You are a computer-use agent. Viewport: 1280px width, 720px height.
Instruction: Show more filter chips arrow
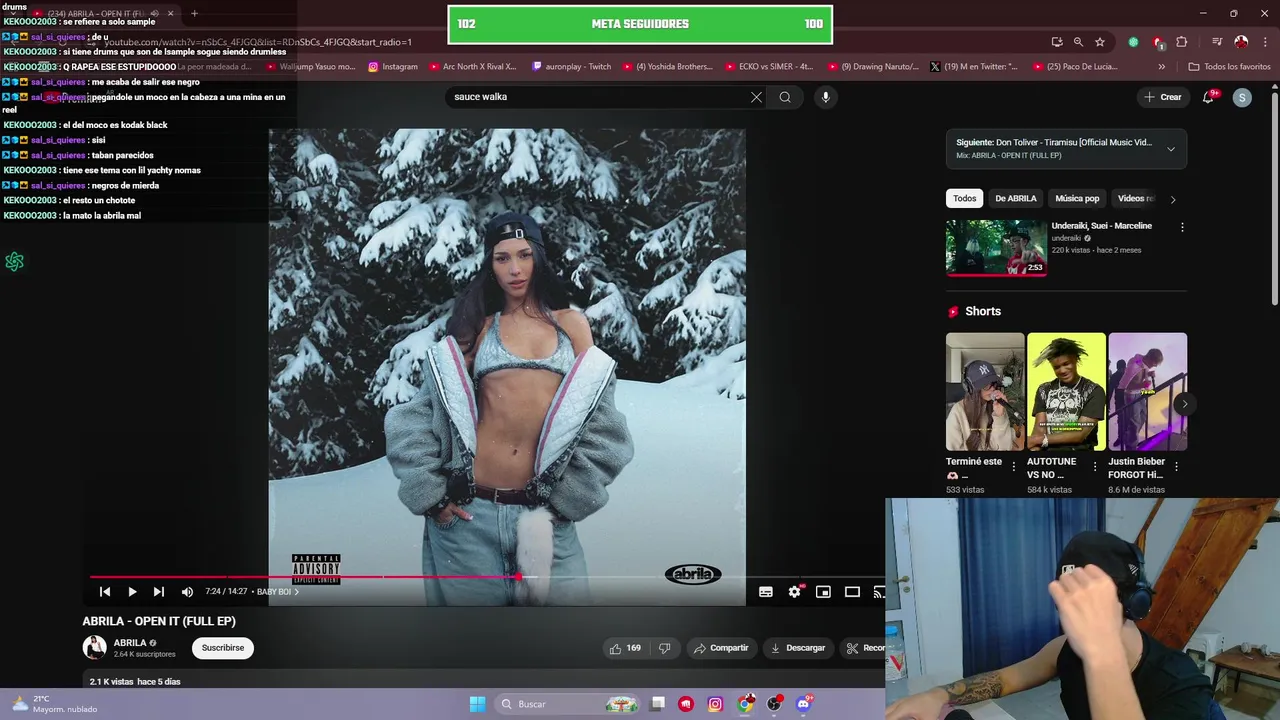[x=1173, y=199]
